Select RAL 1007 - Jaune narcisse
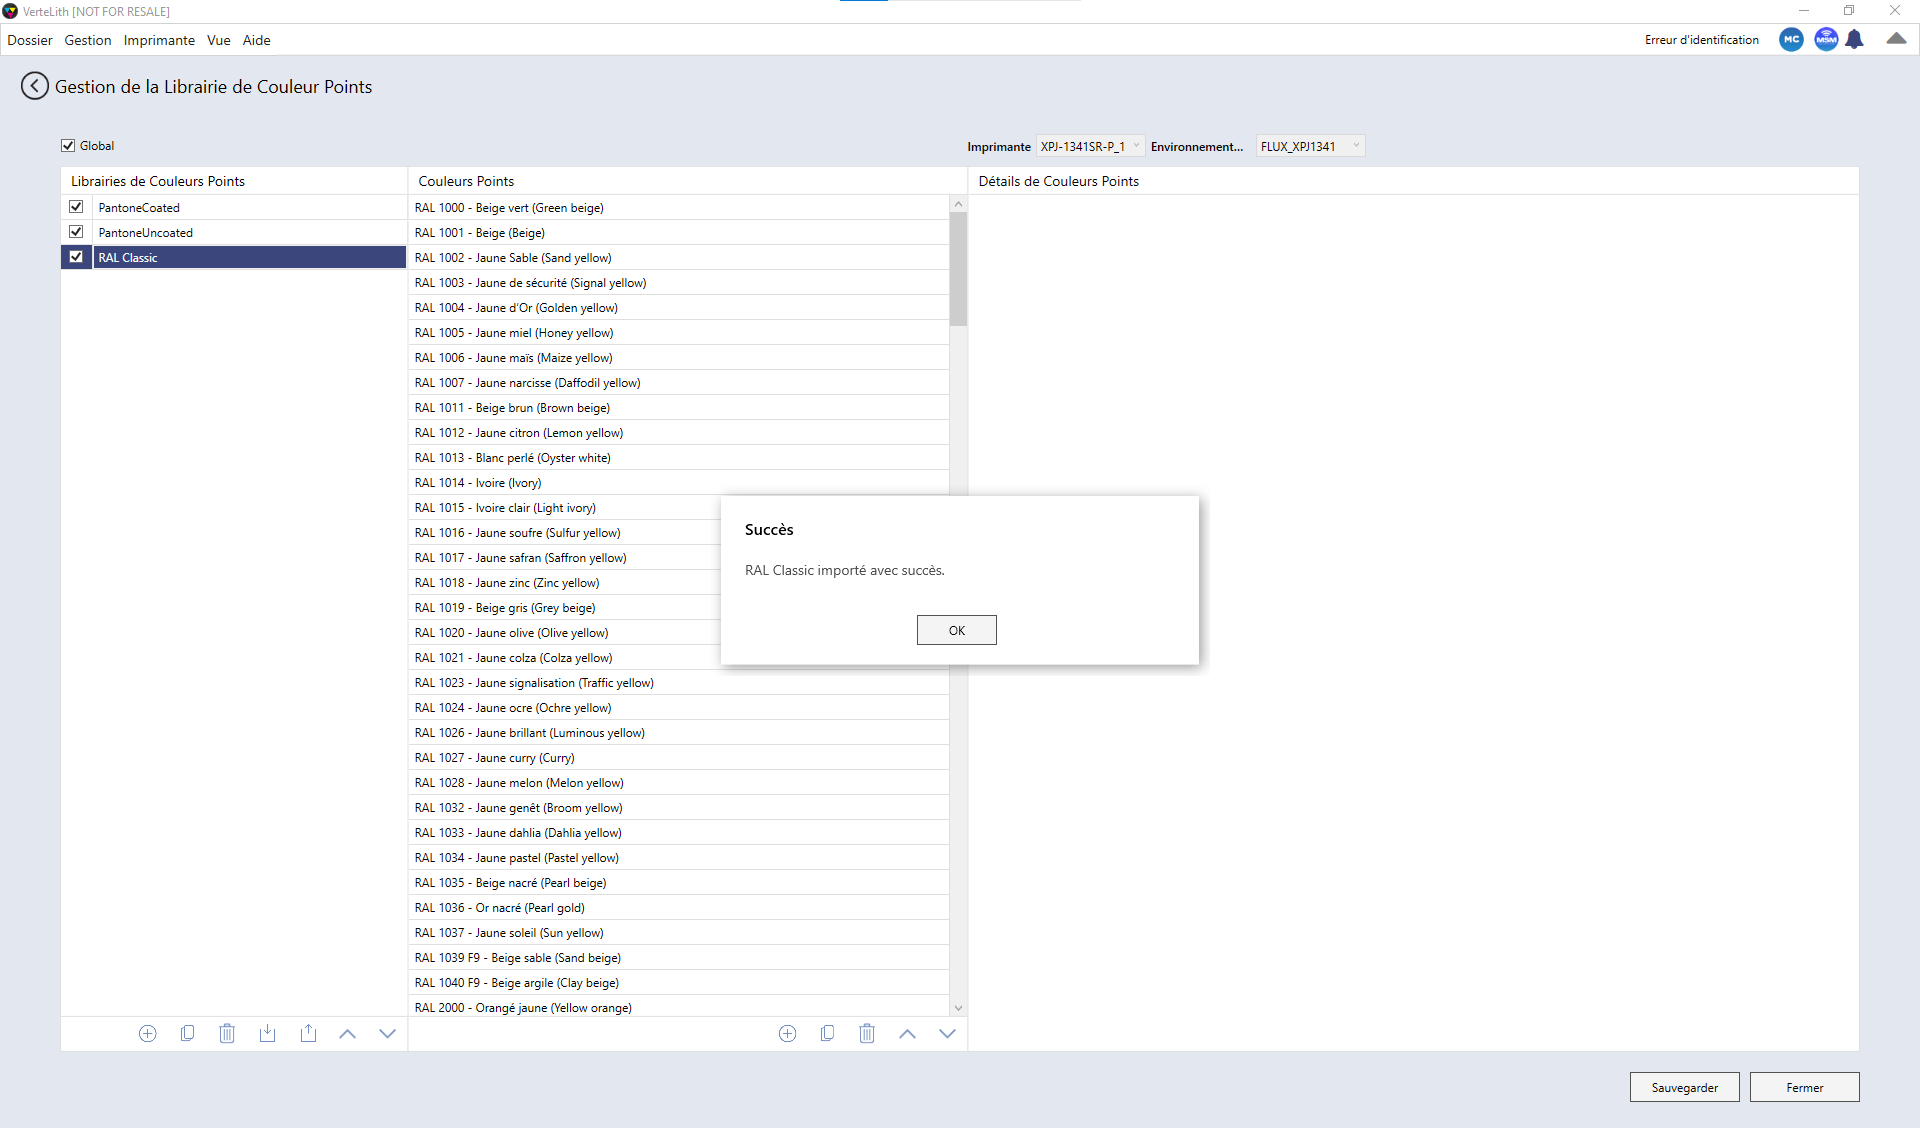1920x1128 pixels. (x=679, y=382)
